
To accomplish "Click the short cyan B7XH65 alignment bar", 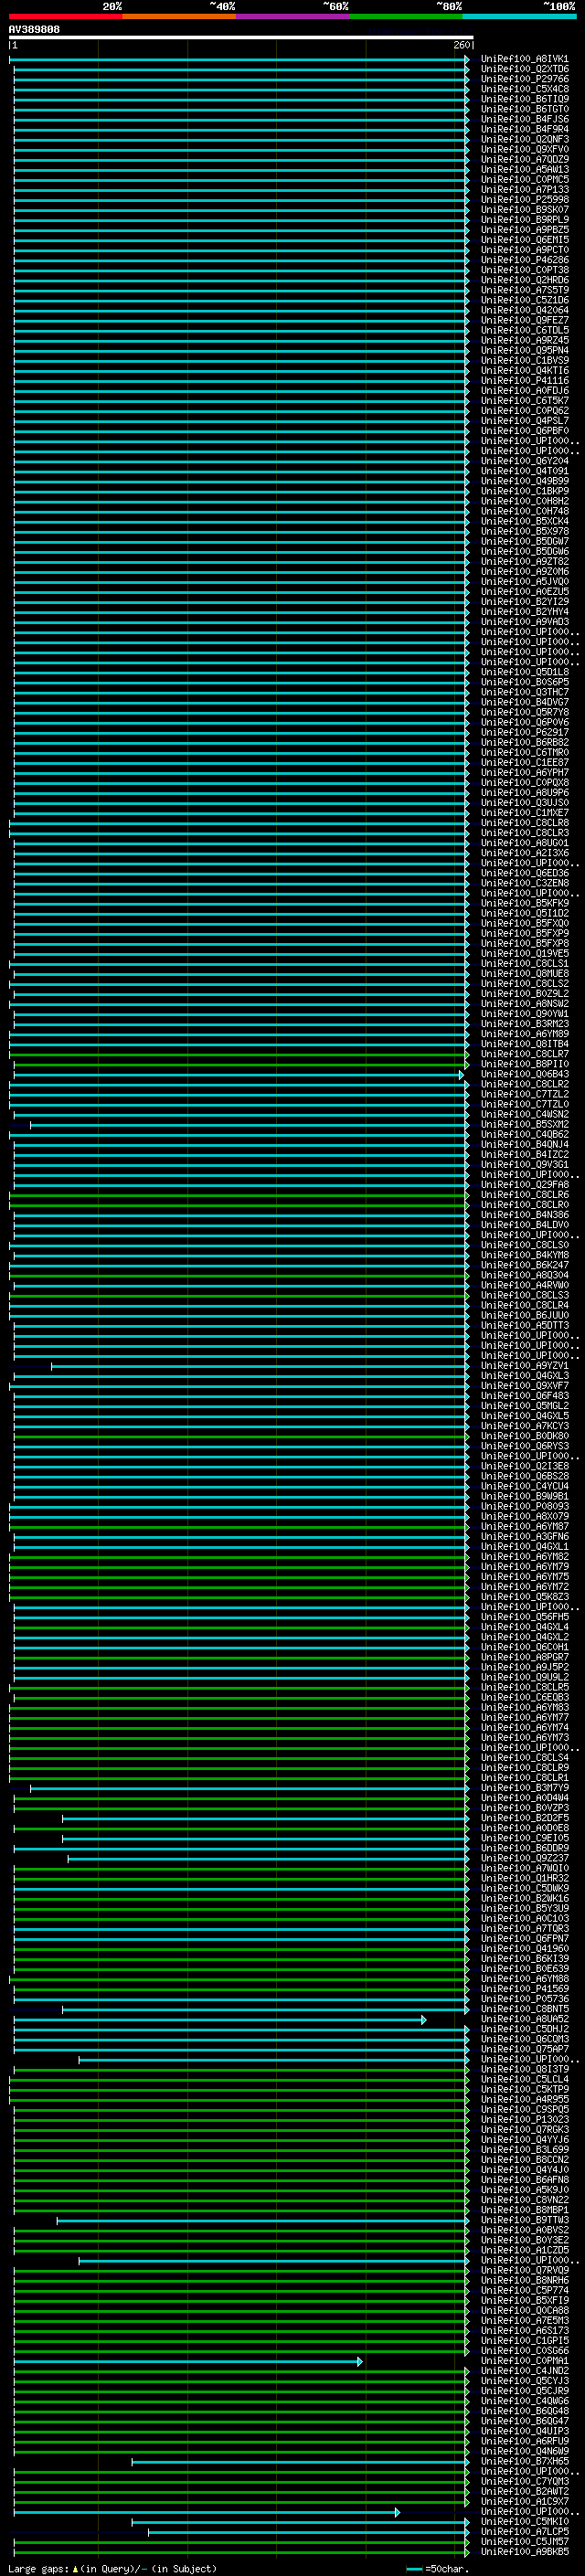I will point(298,2462).
